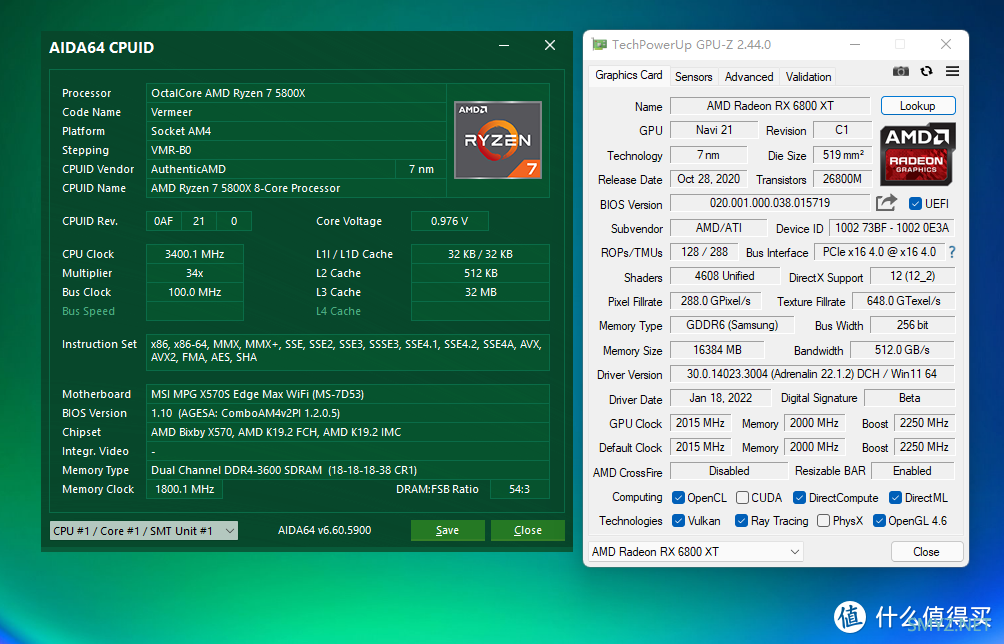
Task: Click the Memory Clock 1800.1 MHz value
Action: coord(184,489)
